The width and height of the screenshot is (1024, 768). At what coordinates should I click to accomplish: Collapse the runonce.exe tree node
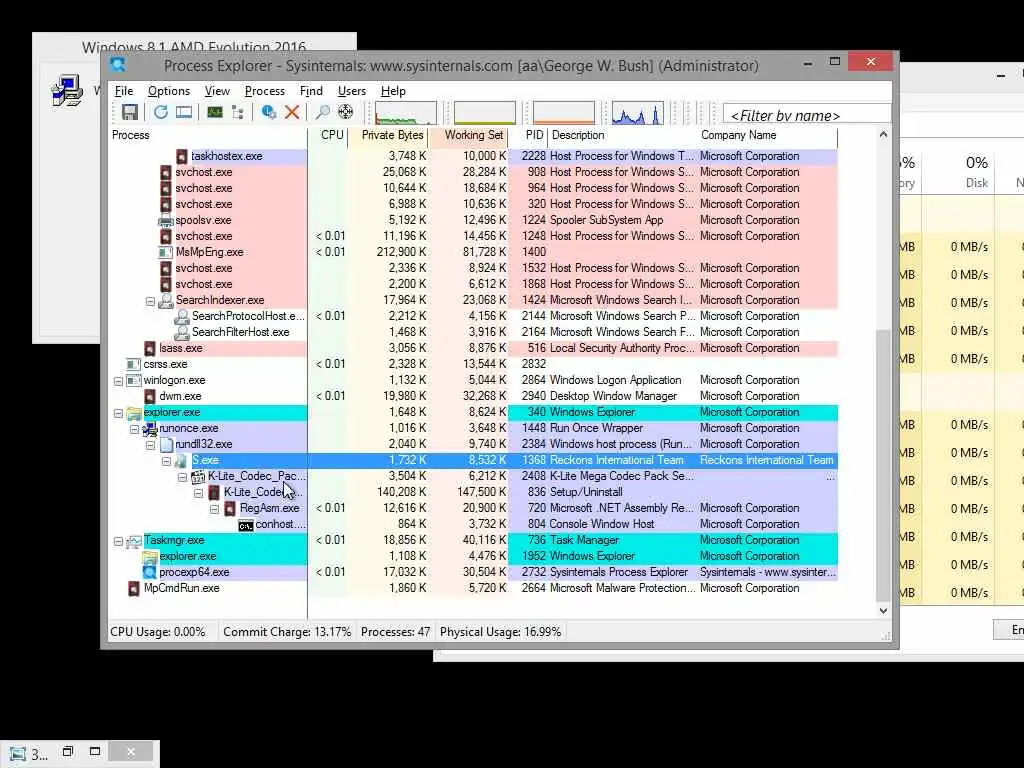pos(135,429)
